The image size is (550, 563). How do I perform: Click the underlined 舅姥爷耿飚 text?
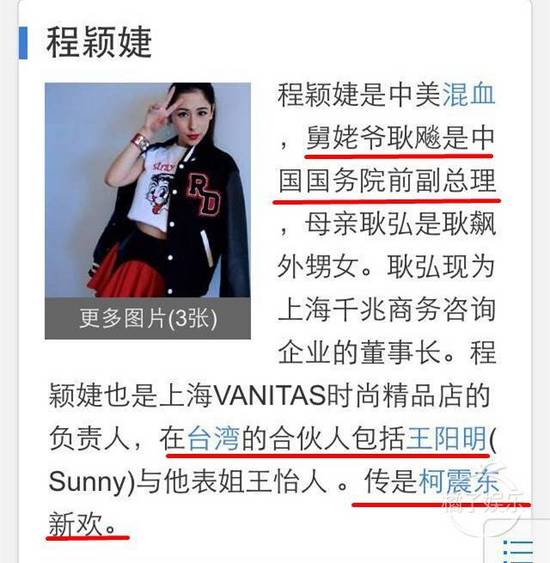tap(373, 138)
